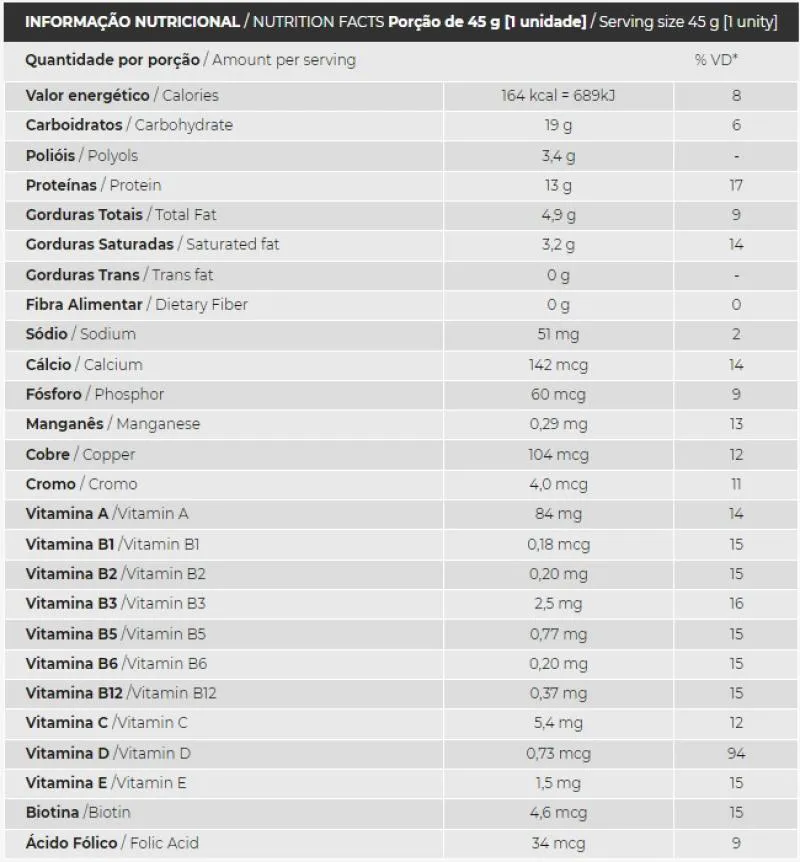The image size is (800, 862).
Task: Click the 'Fibra Alimentar / Dietary Fiber' label
Action: click(x=136, y=304)
